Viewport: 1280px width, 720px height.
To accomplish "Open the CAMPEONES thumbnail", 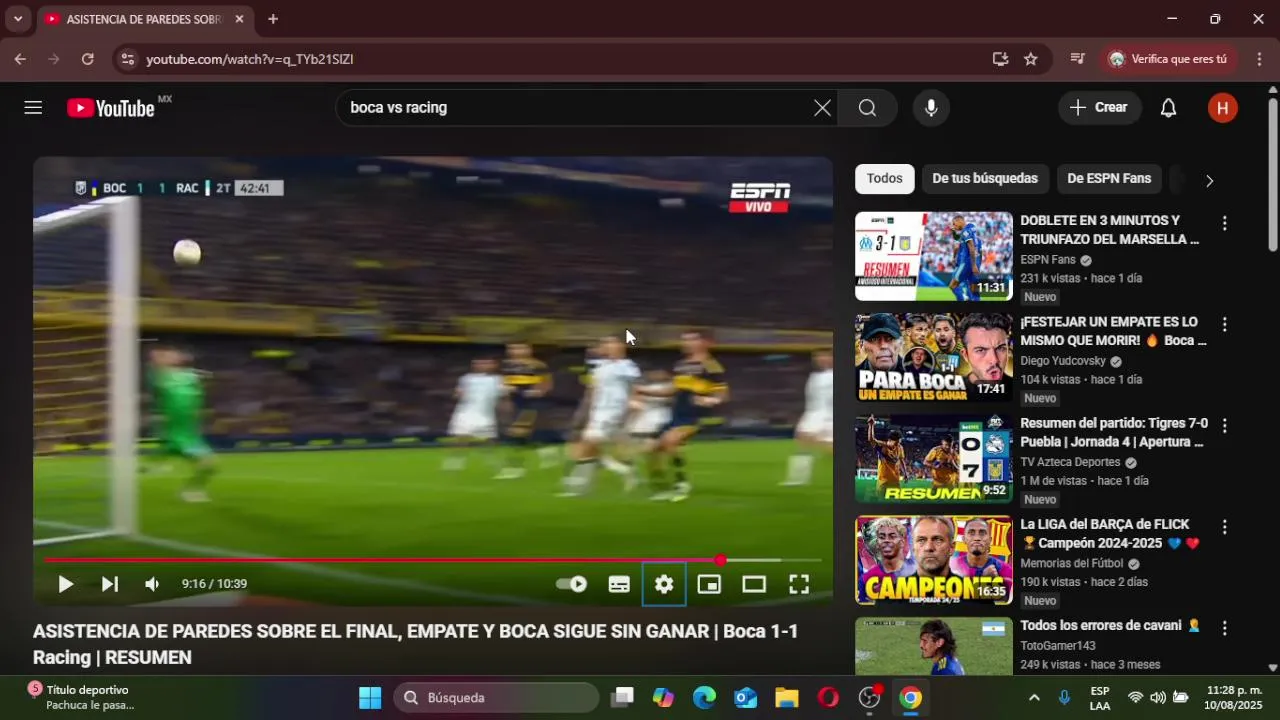I will tap(934, 560).
